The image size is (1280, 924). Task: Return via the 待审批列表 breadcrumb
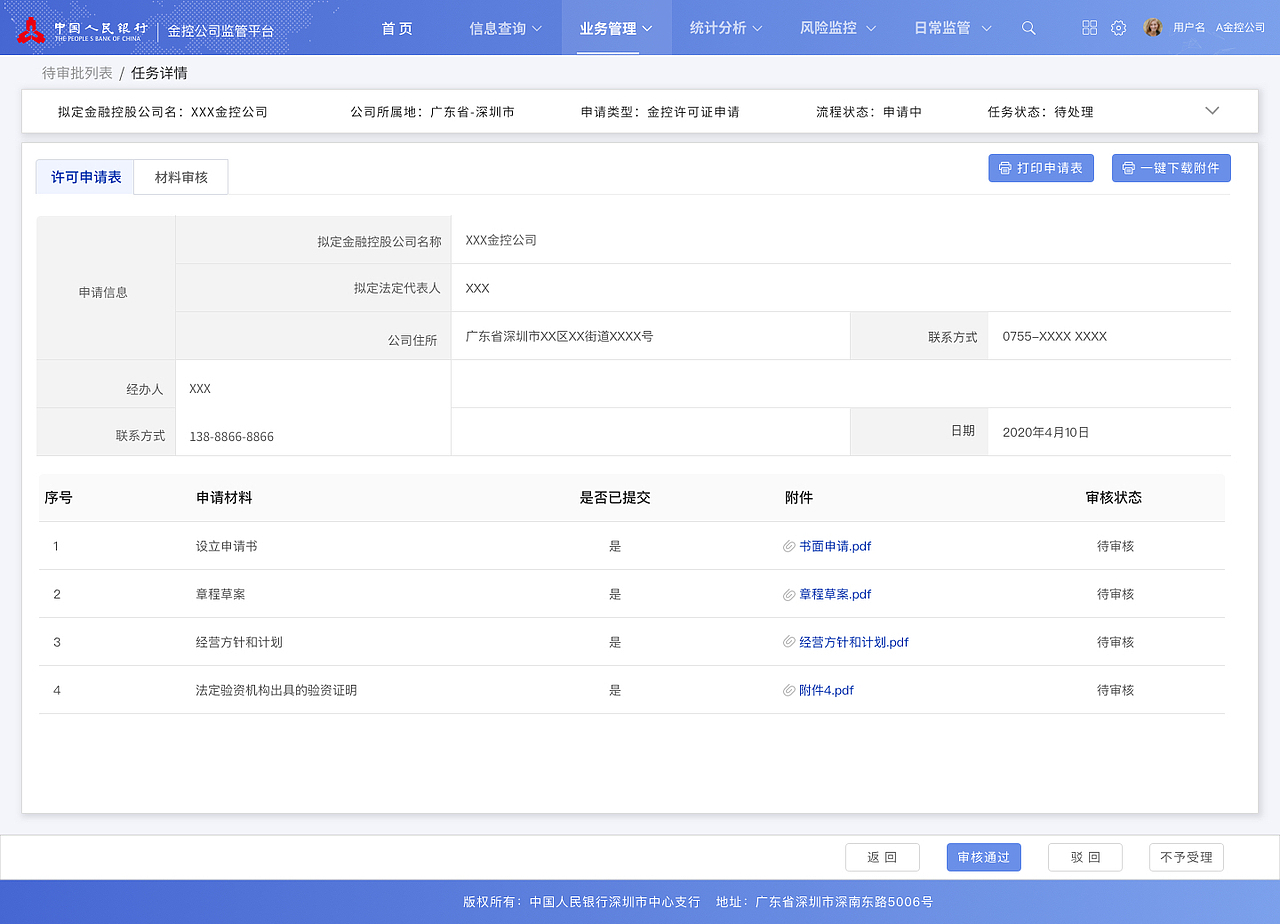coord(77,72)
